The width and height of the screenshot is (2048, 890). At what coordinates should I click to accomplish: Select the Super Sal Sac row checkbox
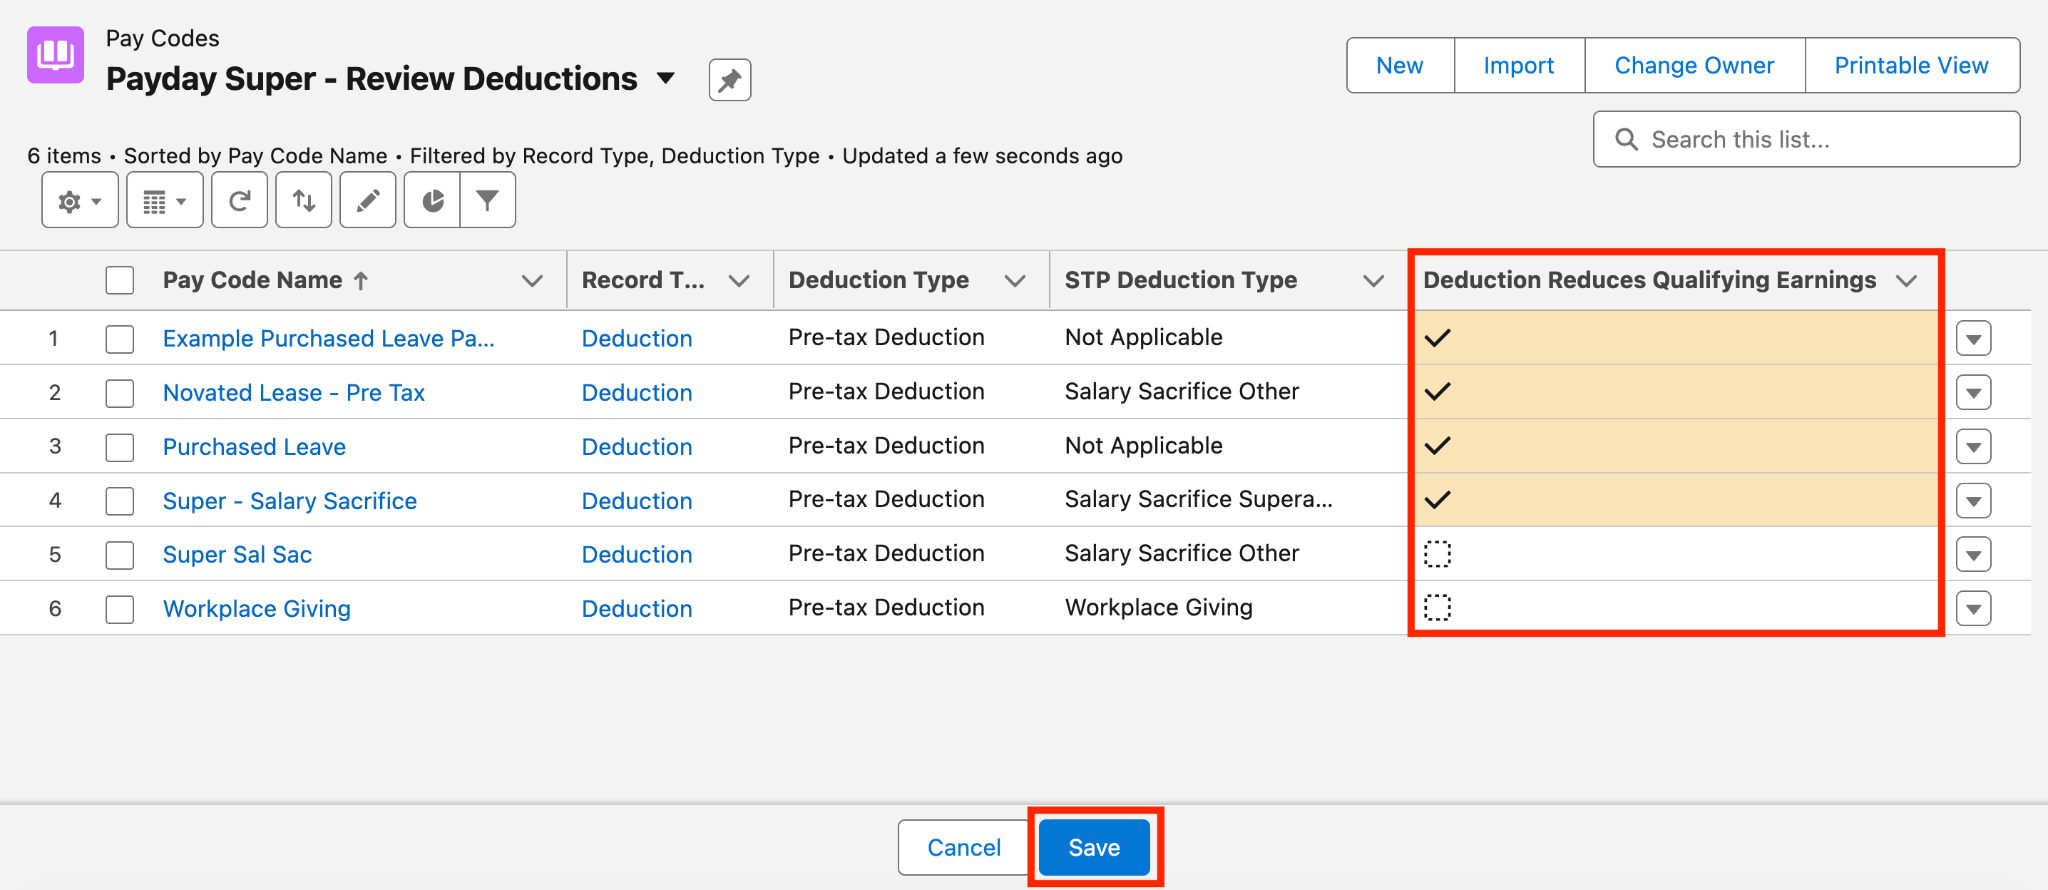(120, 555)
